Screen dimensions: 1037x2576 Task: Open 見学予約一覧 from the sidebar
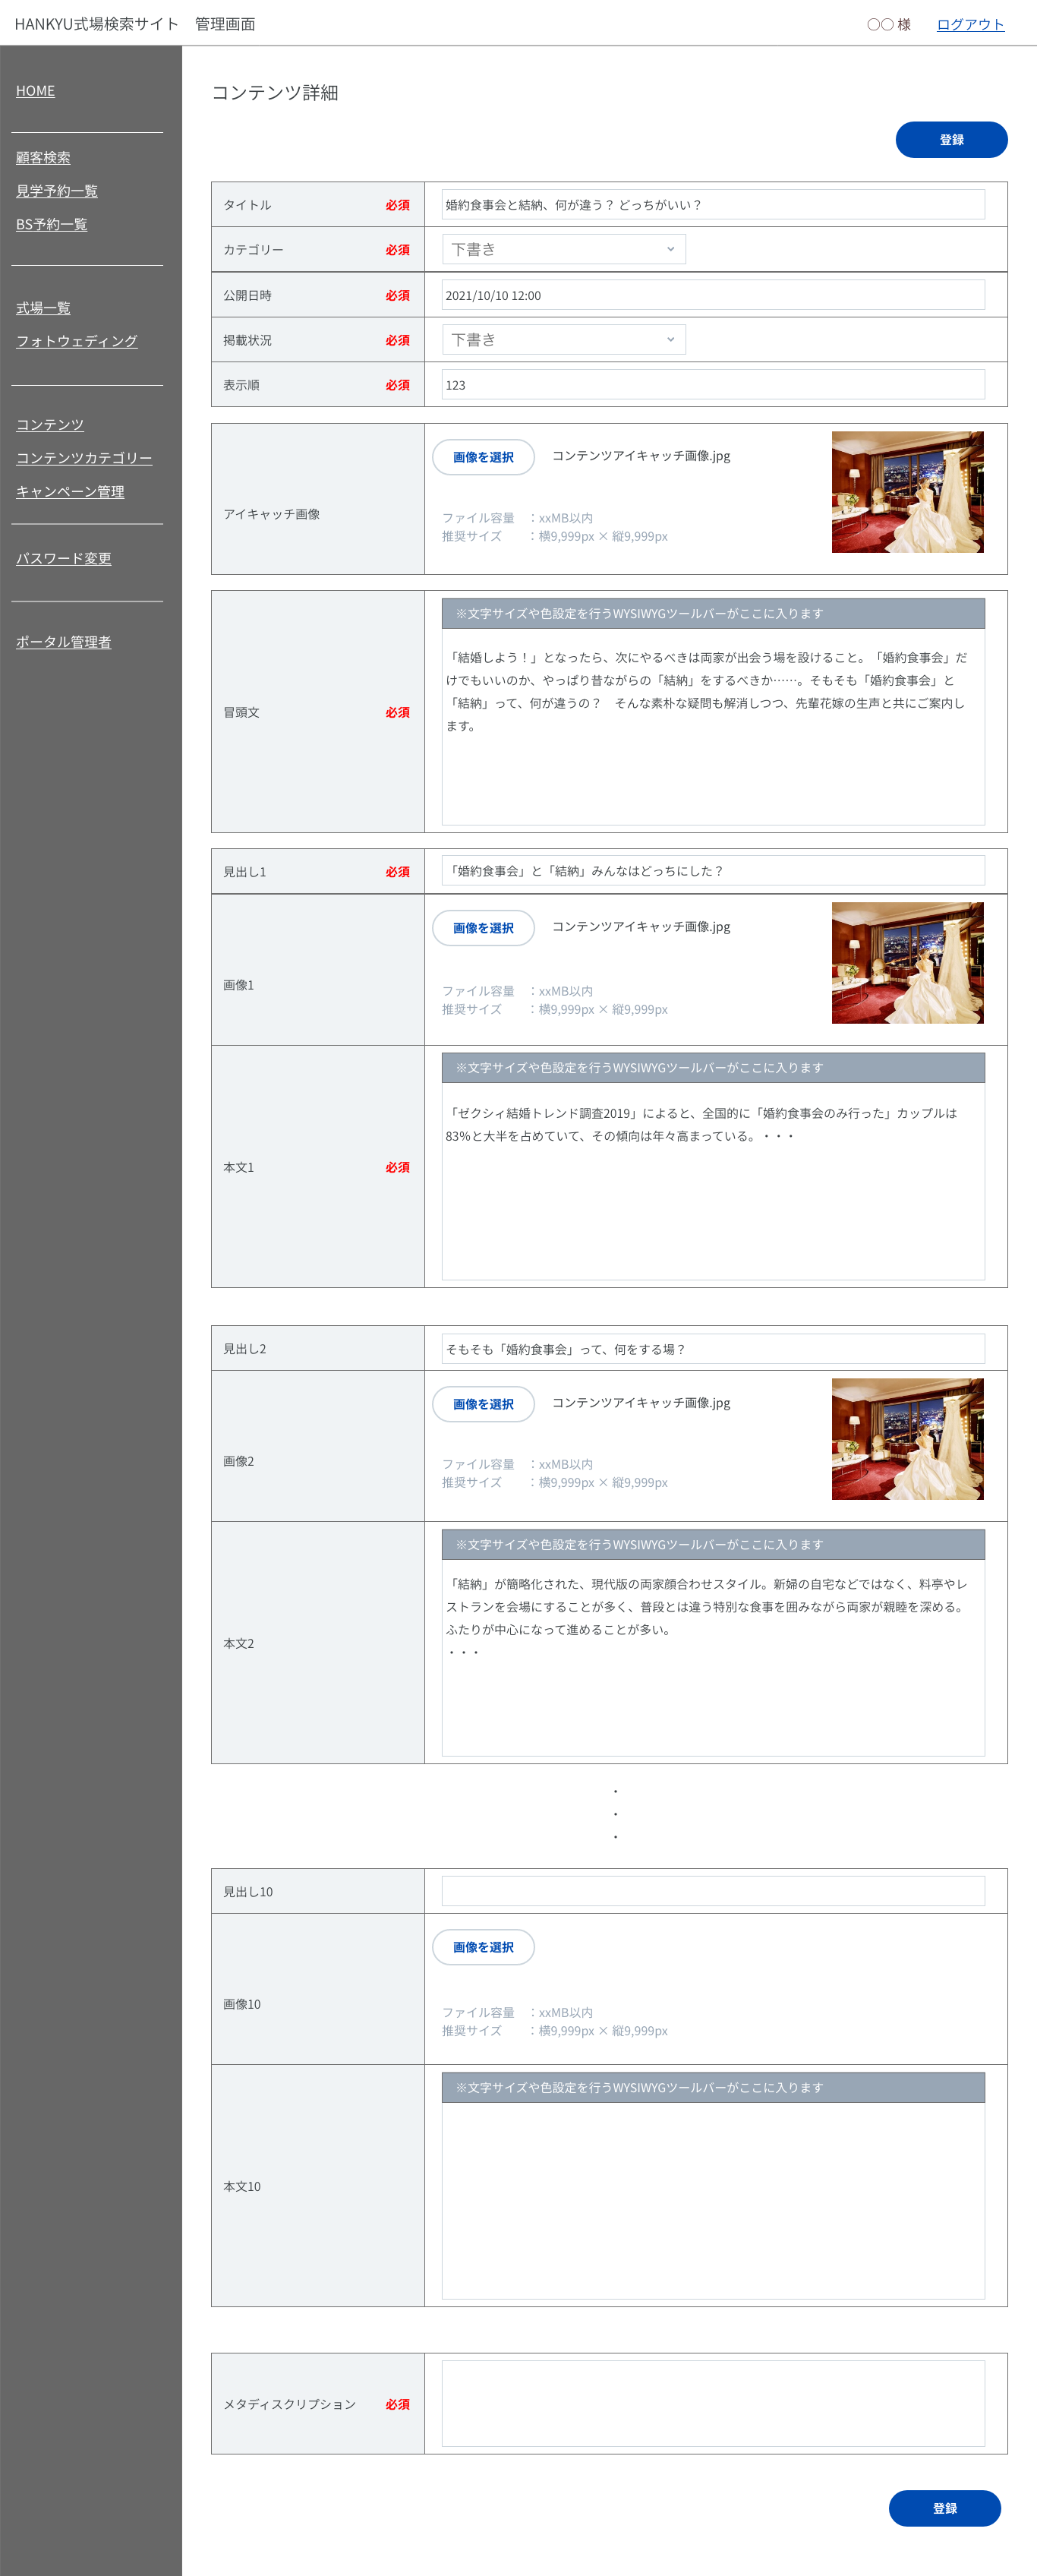coord(56,191)
